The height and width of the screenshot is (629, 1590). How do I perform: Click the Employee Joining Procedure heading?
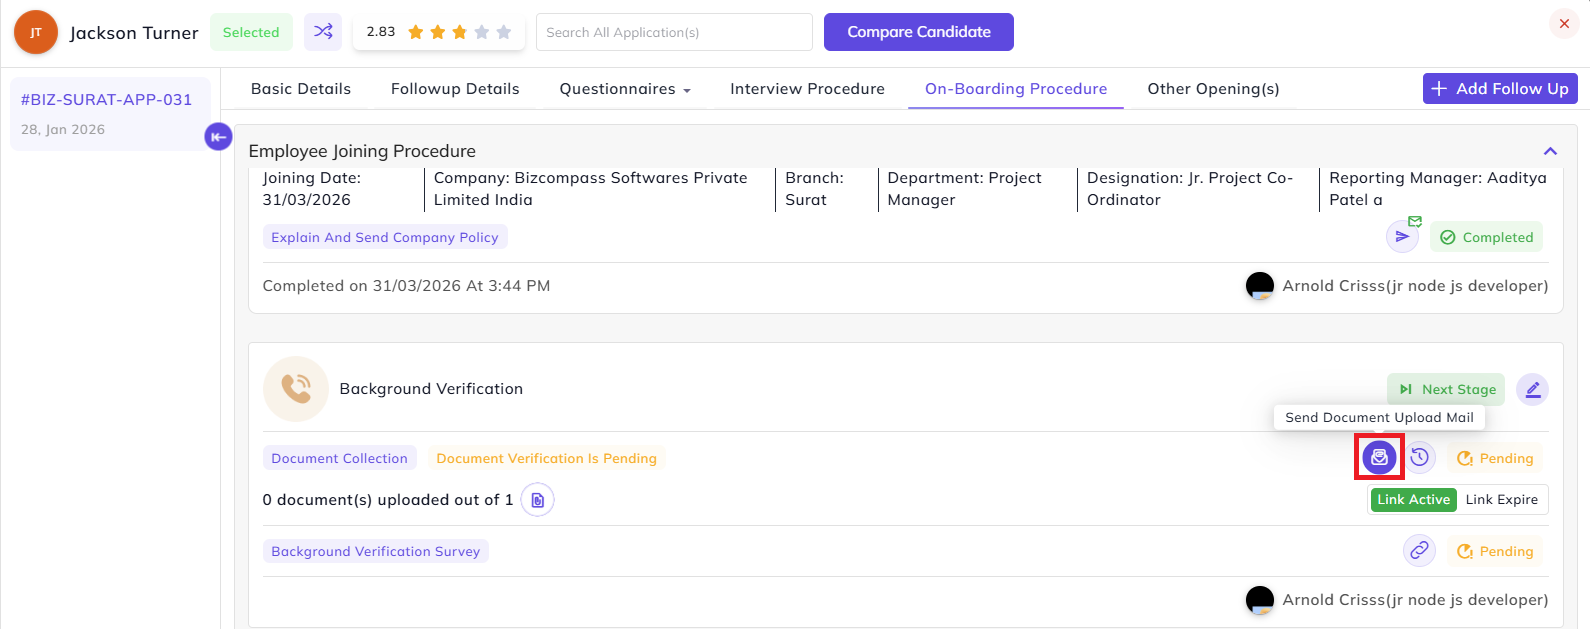pyautogui.click(x=362, y=151)
